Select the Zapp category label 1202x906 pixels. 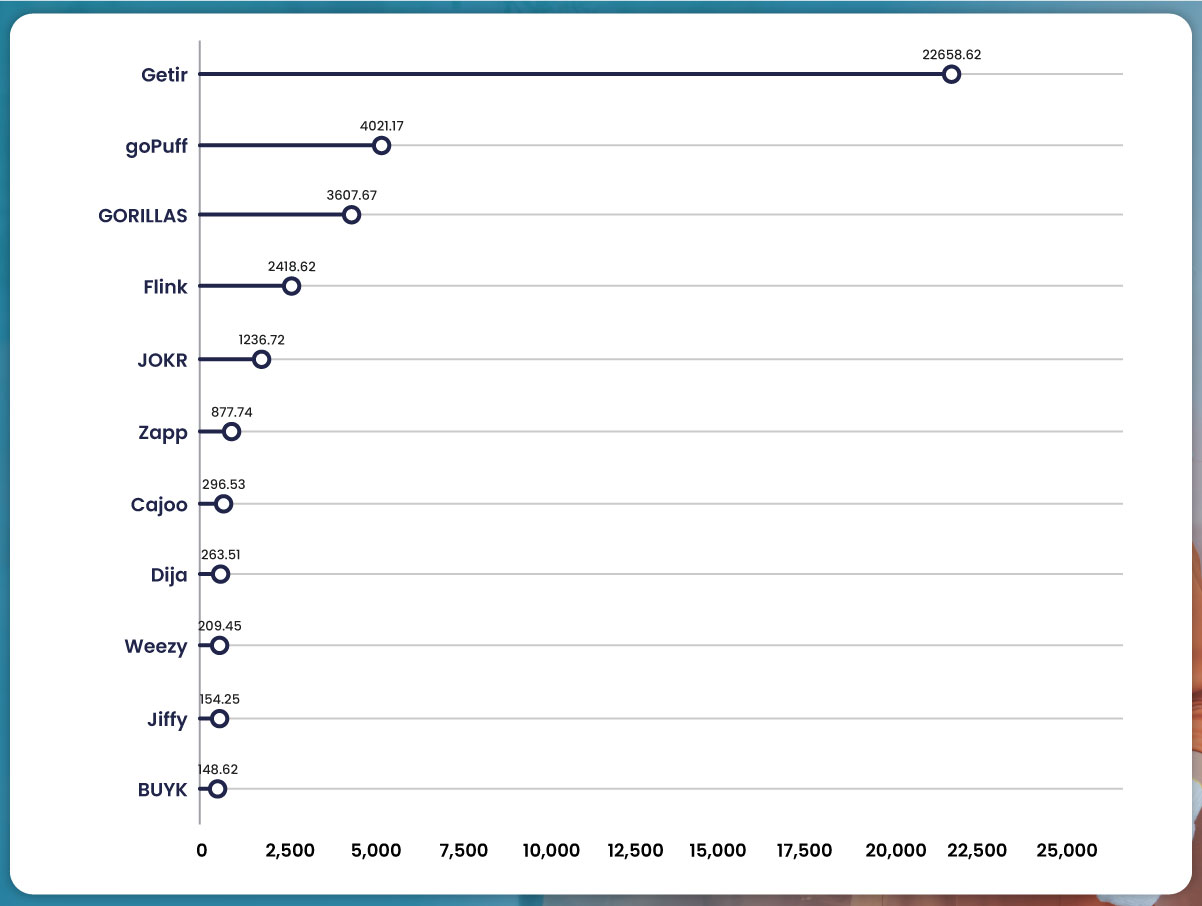[x=163, y=434]
